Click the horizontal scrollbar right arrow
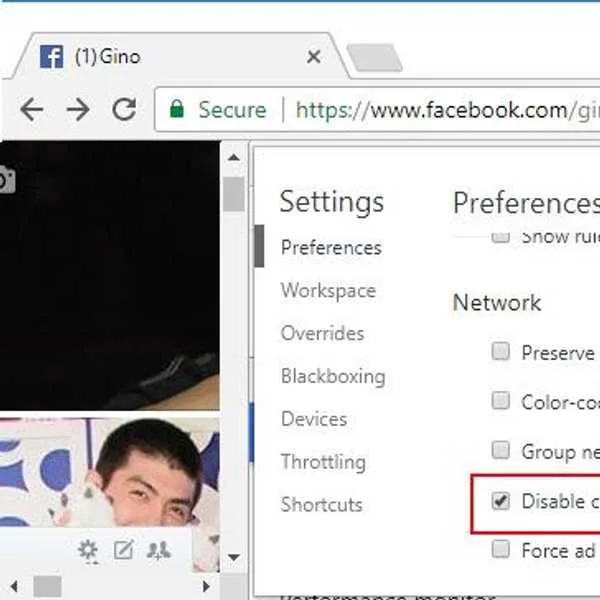 [x=206, y=586]
